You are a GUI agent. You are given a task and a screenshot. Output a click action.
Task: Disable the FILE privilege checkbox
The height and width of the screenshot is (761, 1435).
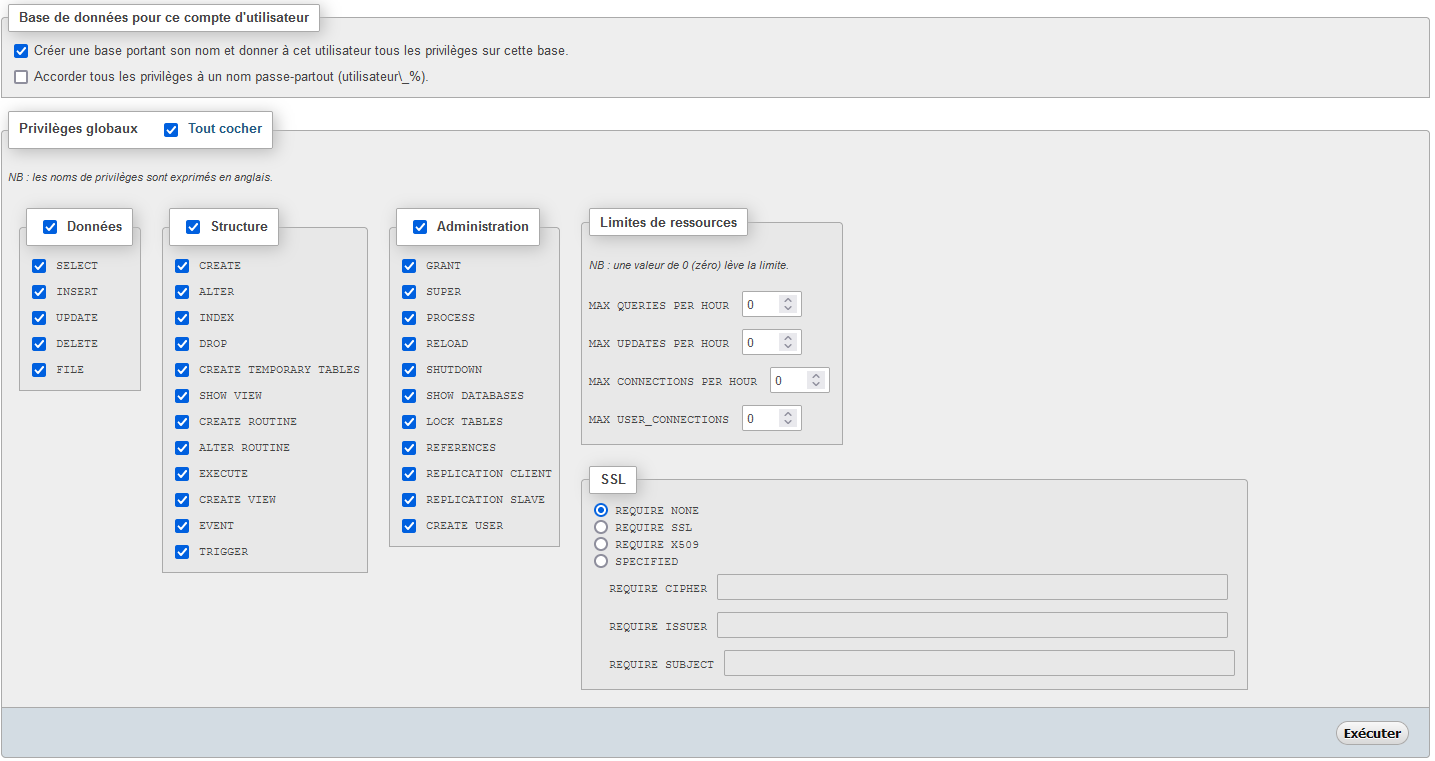point(39,370)
